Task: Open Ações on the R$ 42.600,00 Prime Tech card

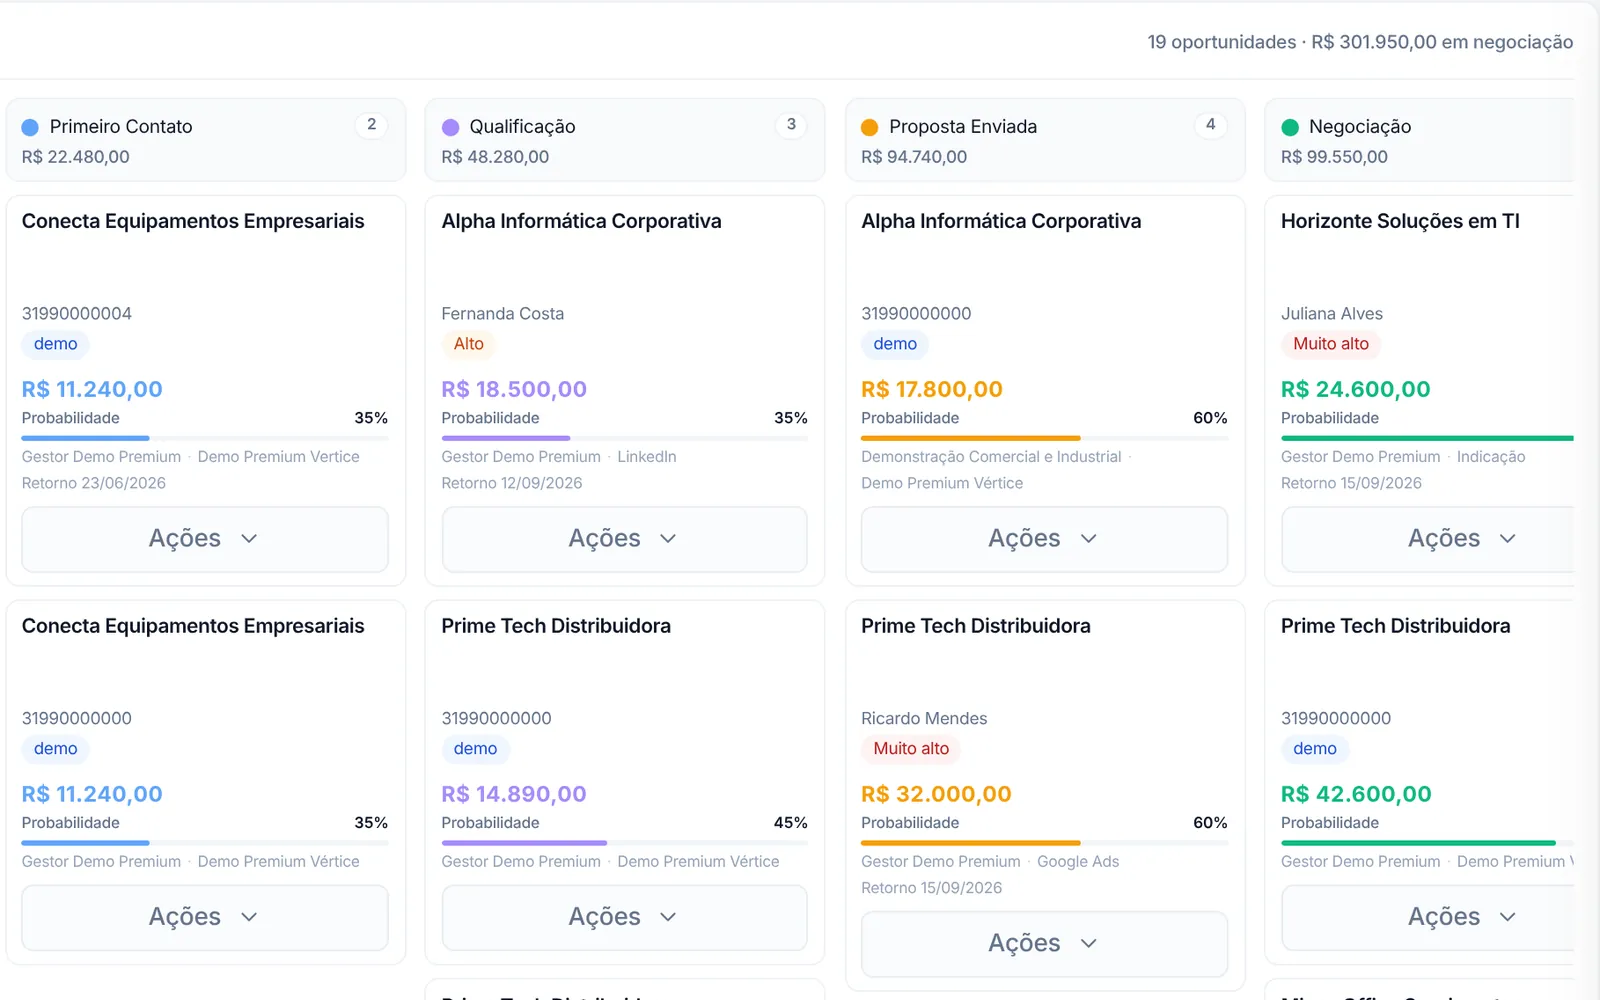Action: pyautogui.click(x=1427, y=917)
